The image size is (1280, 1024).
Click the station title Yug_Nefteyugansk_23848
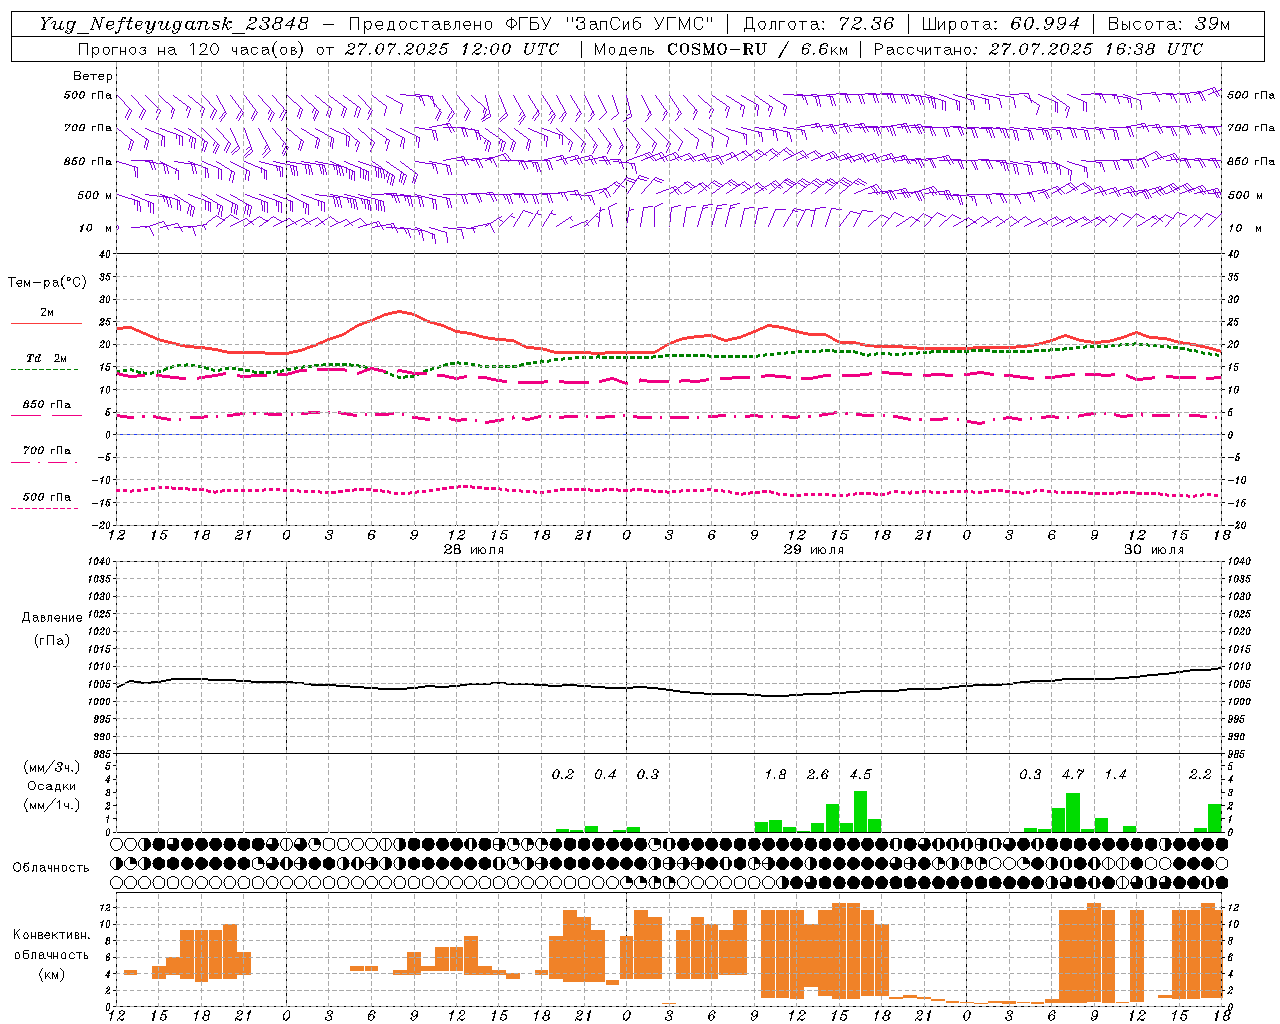pyautogui.click(x=173, y=24)
